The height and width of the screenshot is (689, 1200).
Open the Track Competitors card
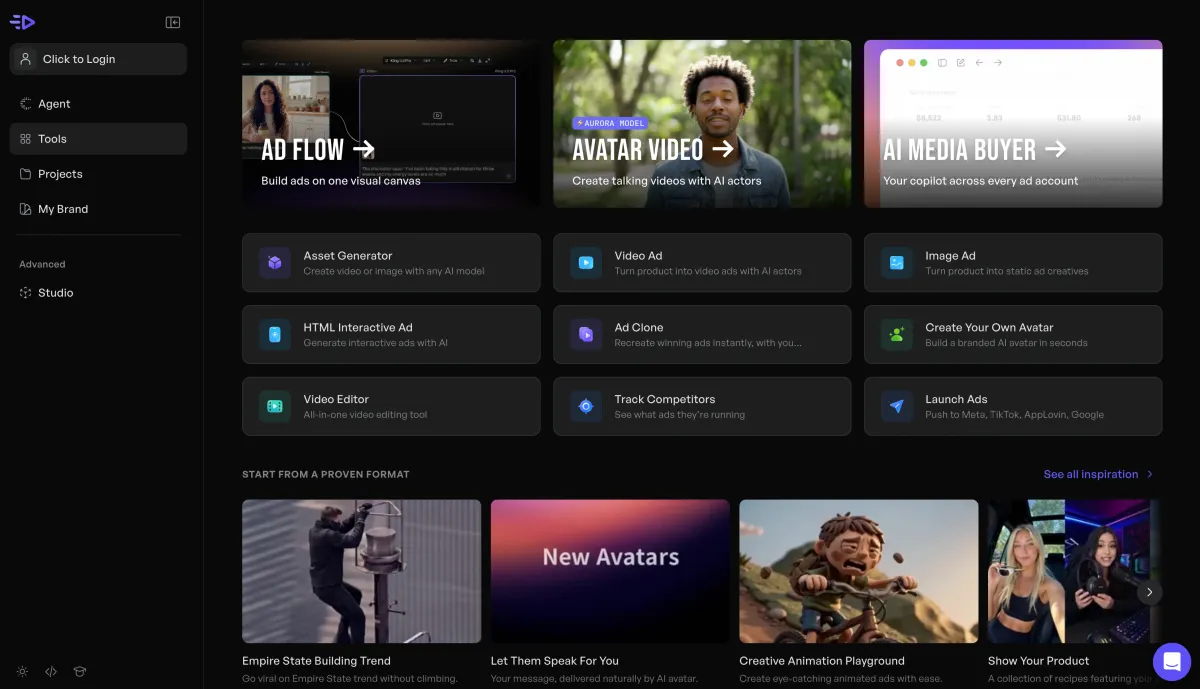[x=702, y=406]
